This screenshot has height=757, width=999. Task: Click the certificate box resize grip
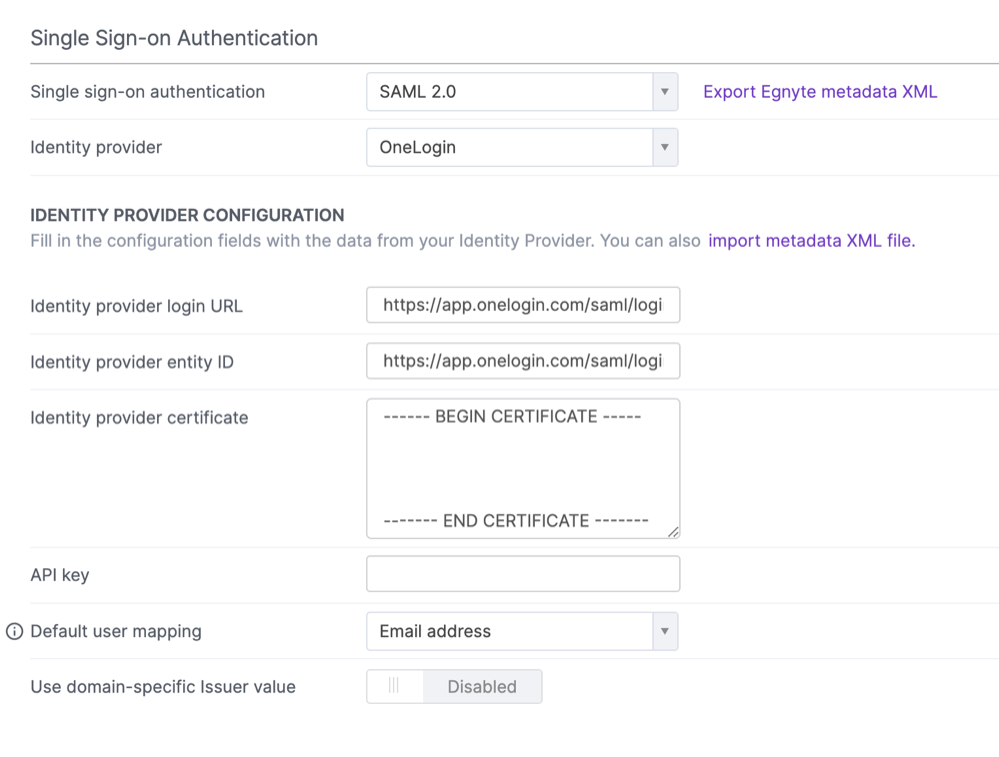[673, 531]
